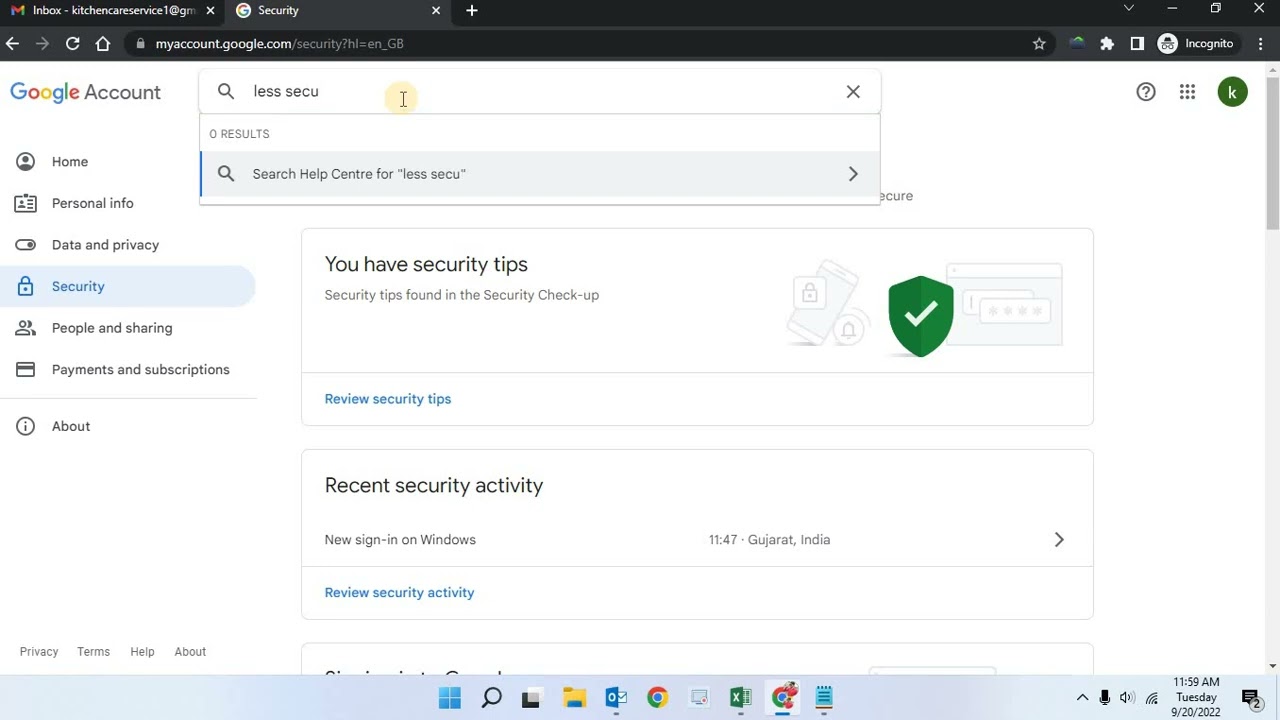Open Google Account help question mark icon
1280x720 pixels.
1146,92
